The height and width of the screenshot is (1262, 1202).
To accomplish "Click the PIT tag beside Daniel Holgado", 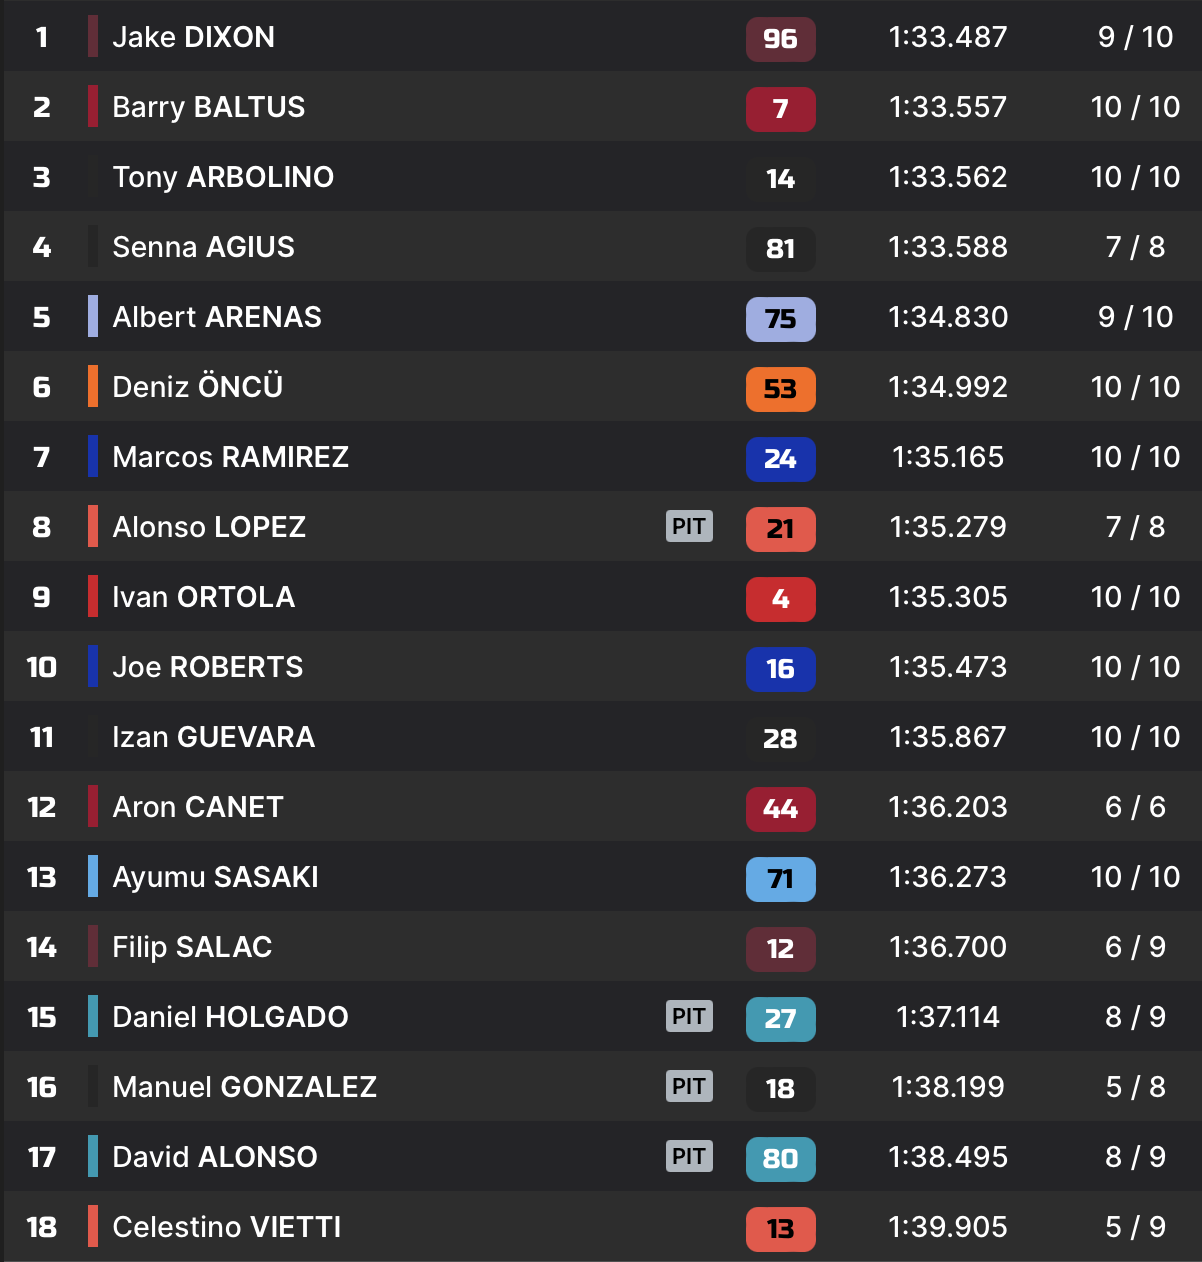I will pos(689,1016).
